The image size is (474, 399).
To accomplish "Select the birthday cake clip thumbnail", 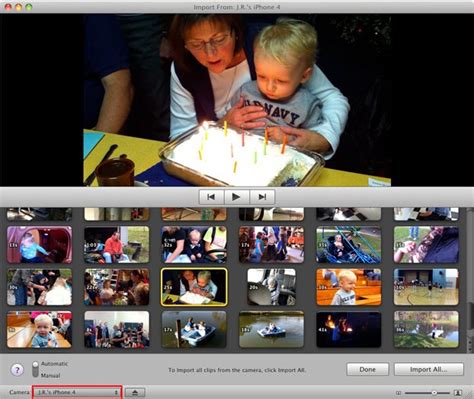I will 194,287.
